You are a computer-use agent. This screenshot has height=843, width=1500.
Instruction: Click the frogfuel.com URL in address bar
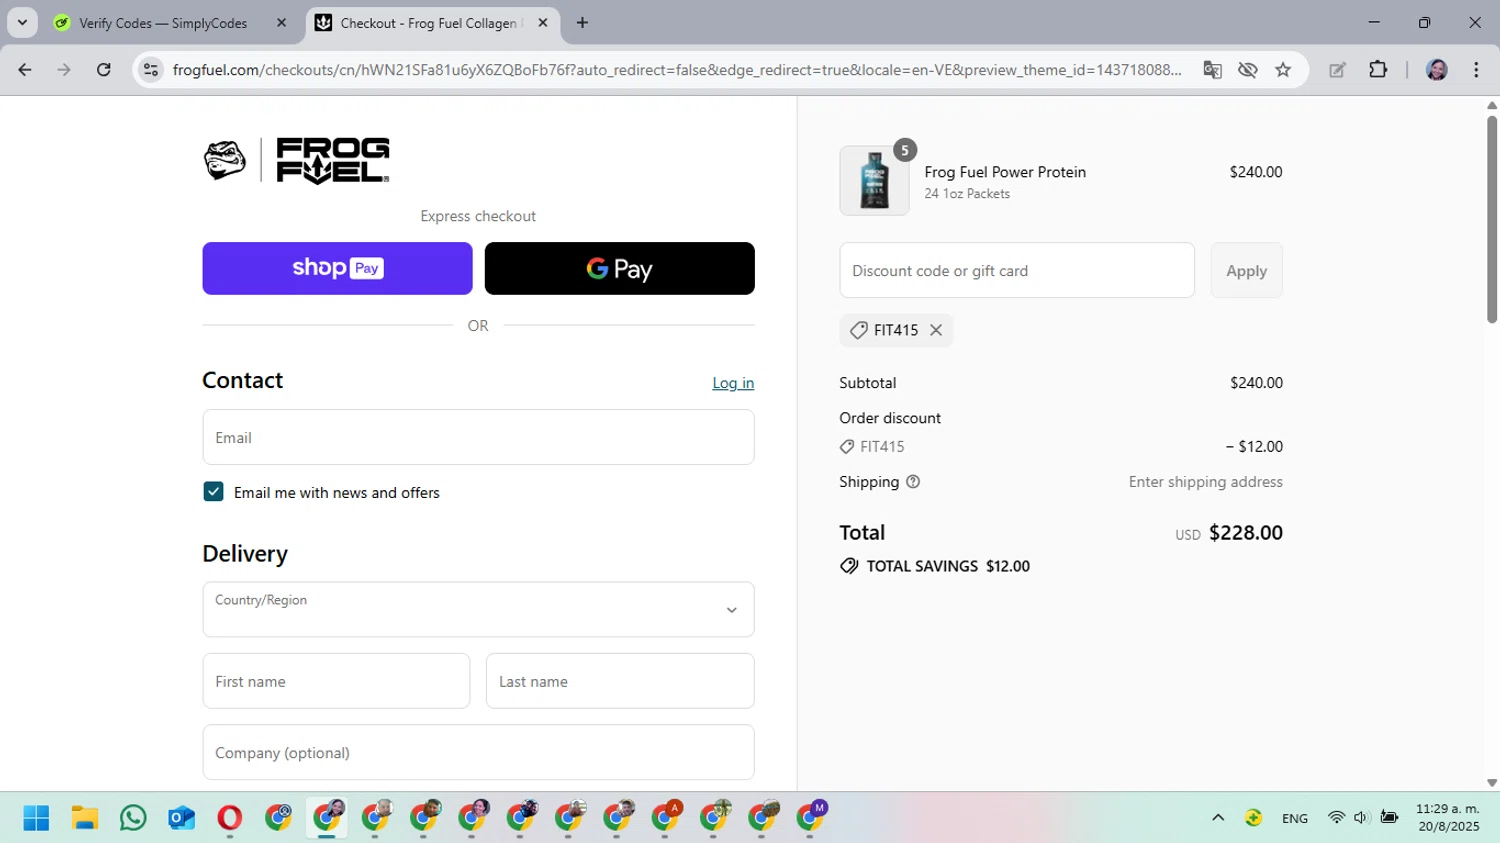(x=676, y=70)
